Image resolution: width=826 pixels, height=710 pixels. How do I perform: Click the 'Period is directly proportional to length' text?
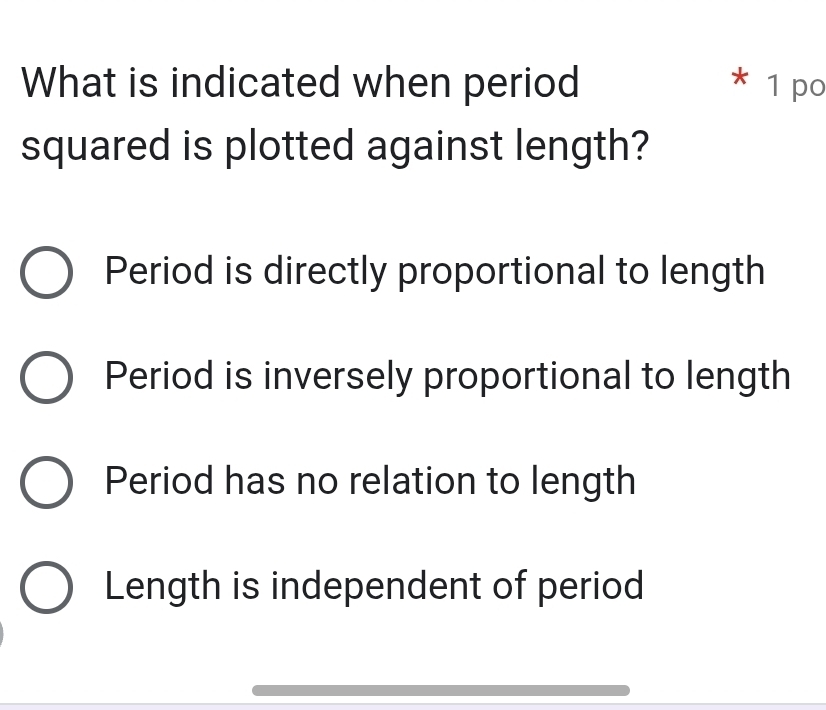click(x=434, y=271)
